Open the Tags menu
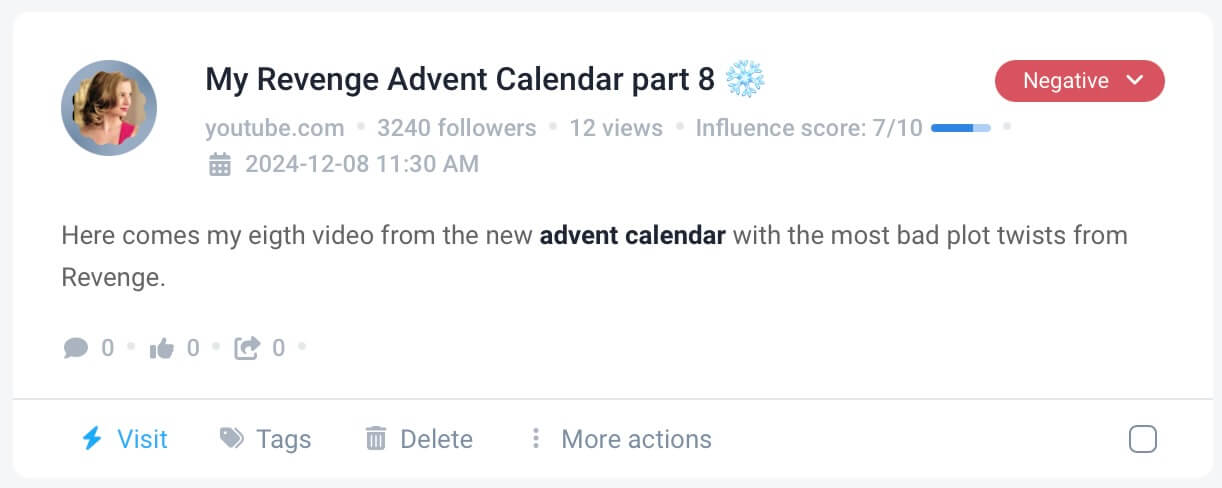1222x488 pixels. pos(283,439)
